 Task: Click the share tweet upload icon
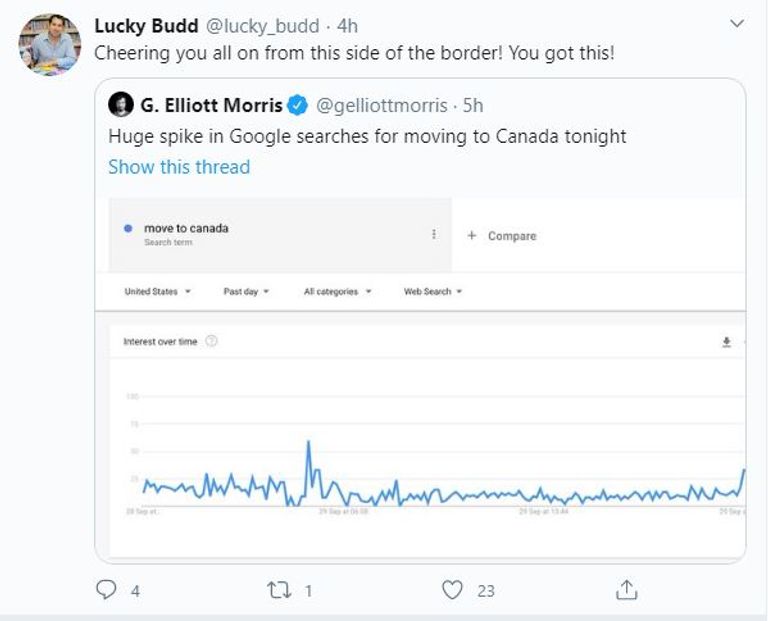tap(627, 590)
